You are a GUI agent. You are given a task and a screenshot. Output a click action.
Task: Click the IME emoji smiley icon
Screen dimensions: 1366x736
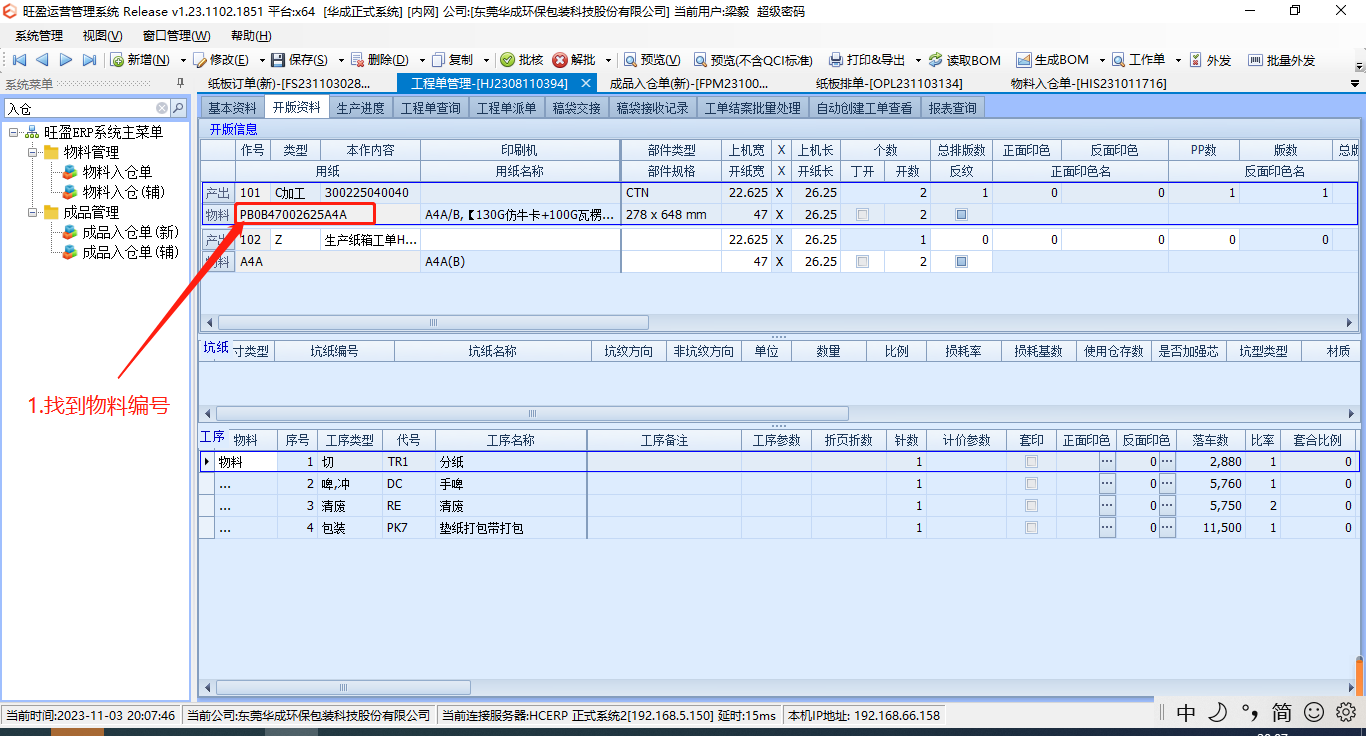click(1314, 712)
